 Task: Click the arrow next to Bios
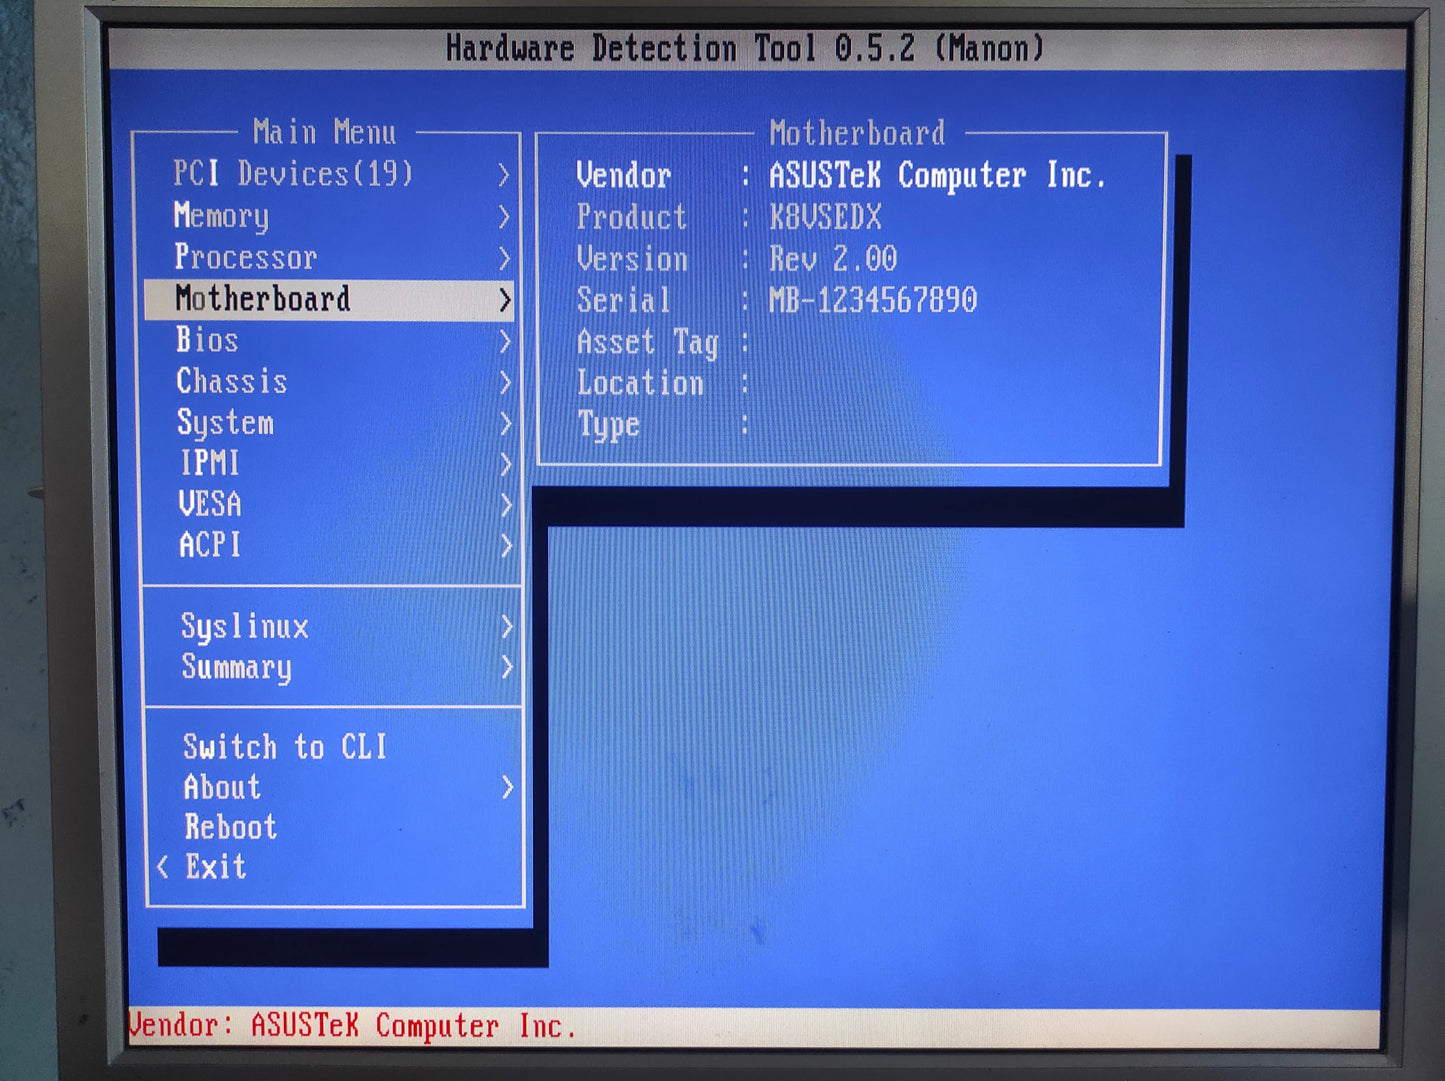click(505, 342)
